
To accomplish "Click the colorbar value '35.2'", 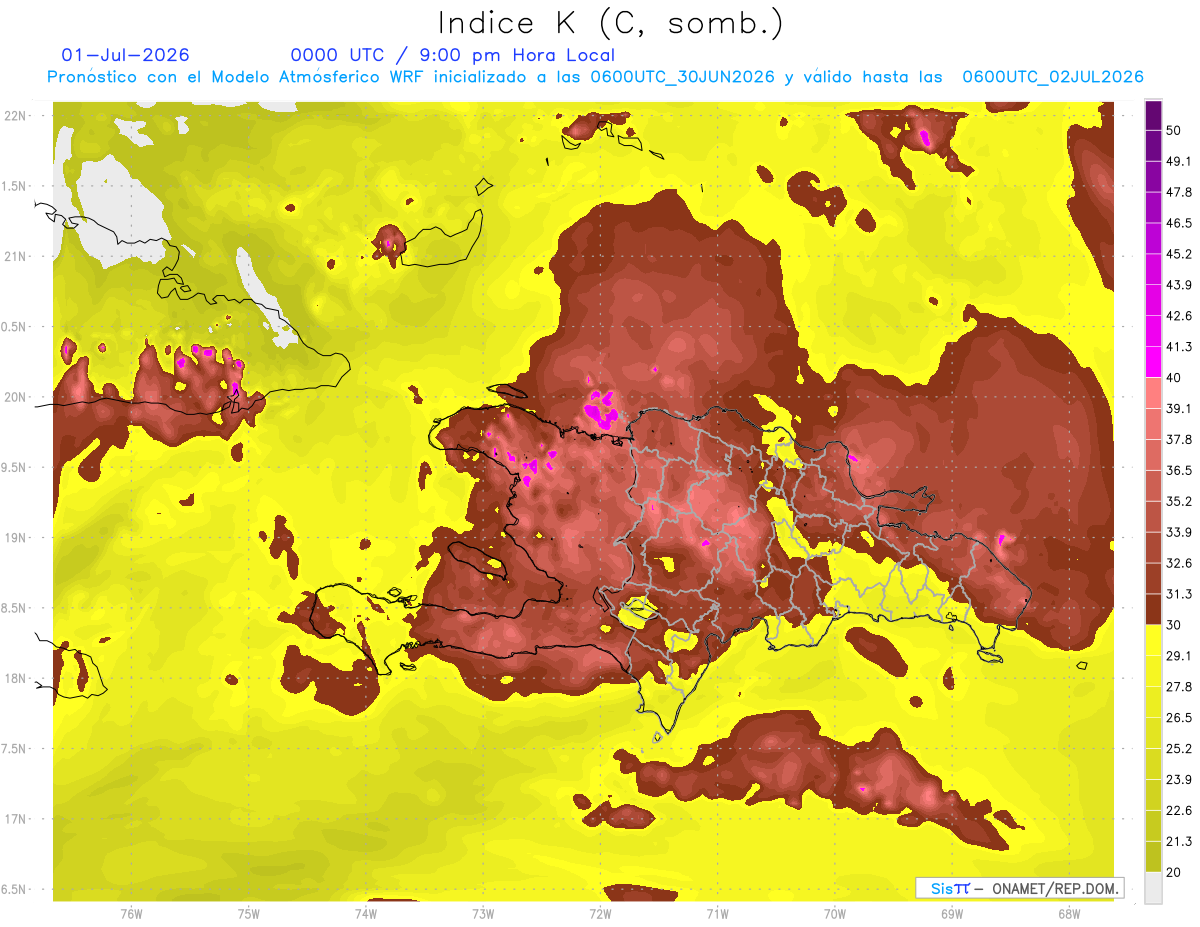I will (x=1179, y=501).
